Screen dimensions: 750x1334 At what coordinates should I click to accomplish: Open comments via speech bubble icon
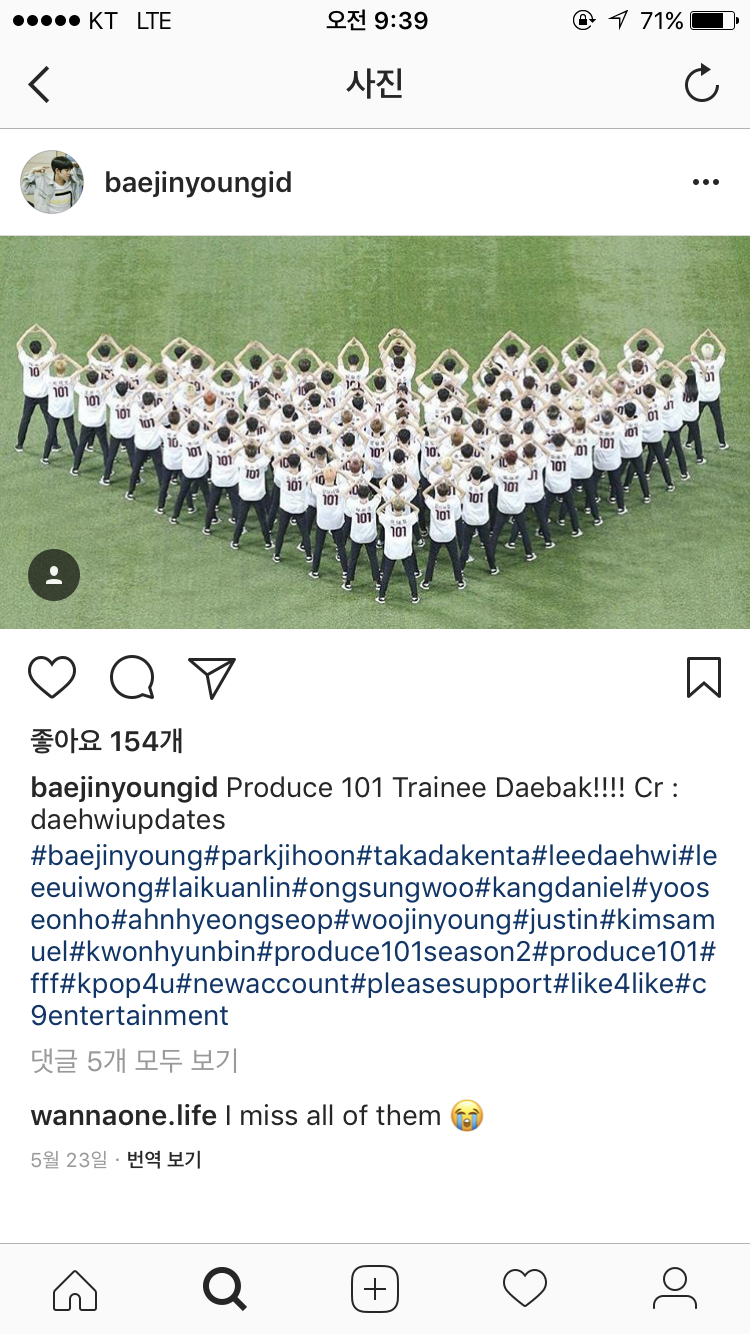[132, 677]
